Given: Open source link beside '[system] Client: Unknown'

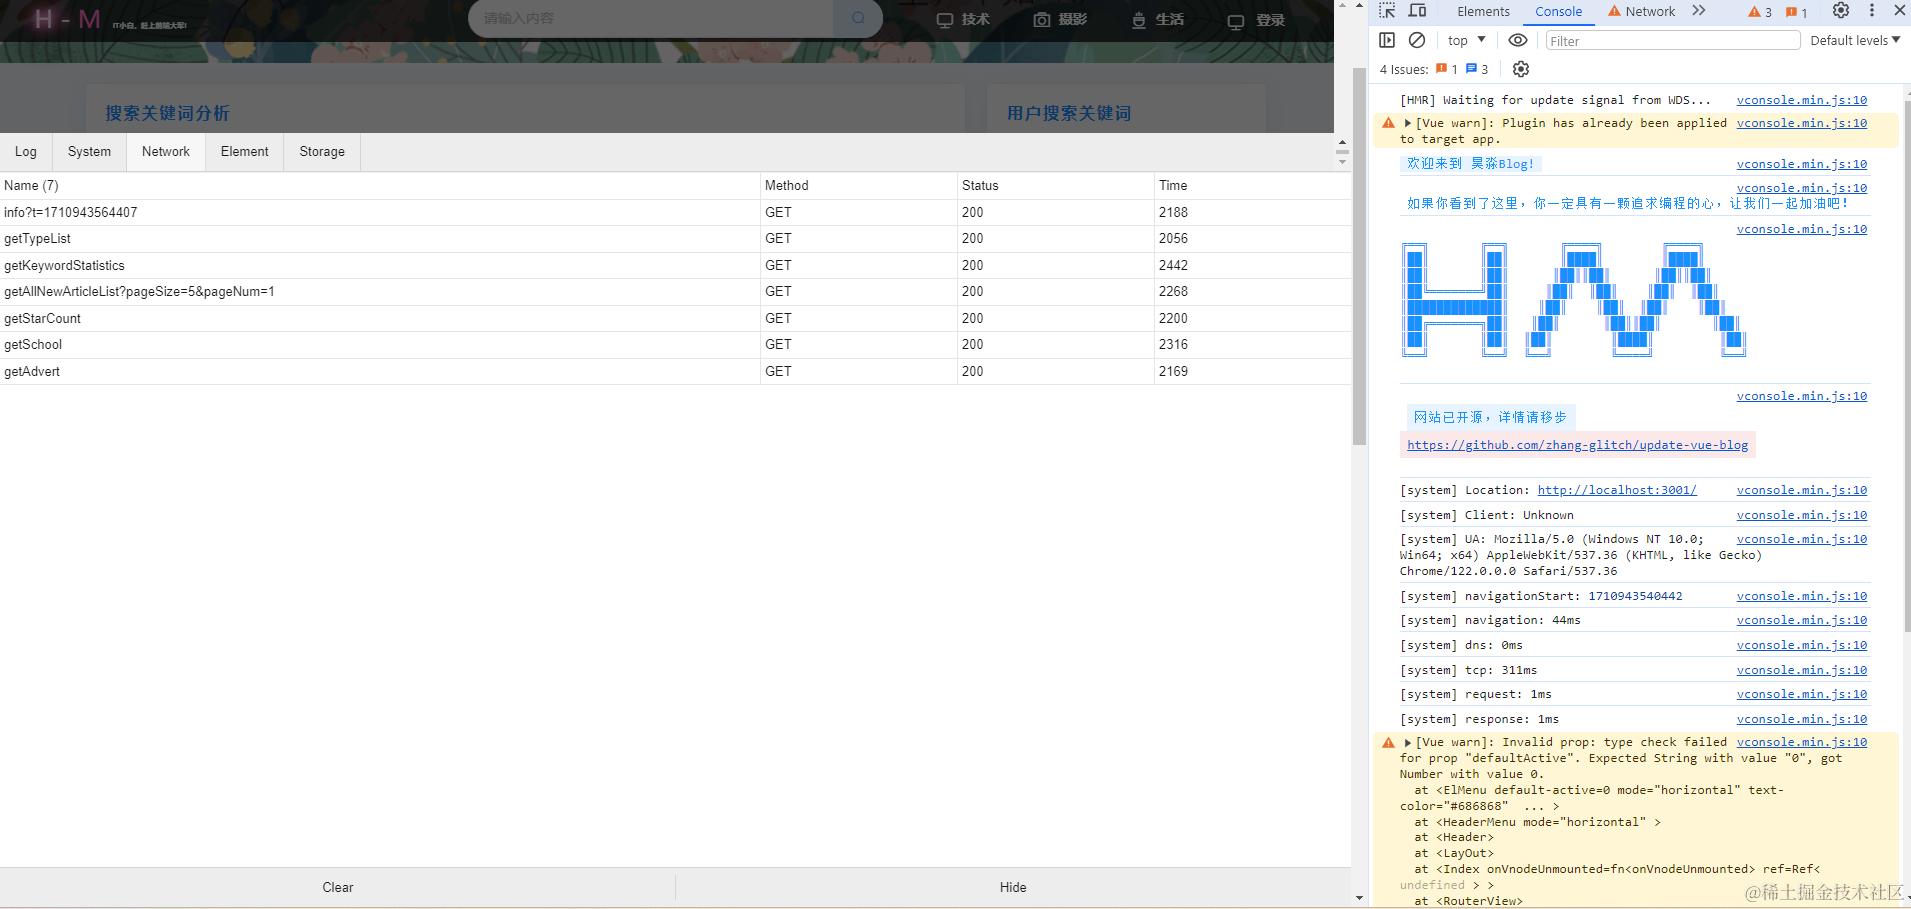Looking at the screenshot, I should pos(1802,515).
